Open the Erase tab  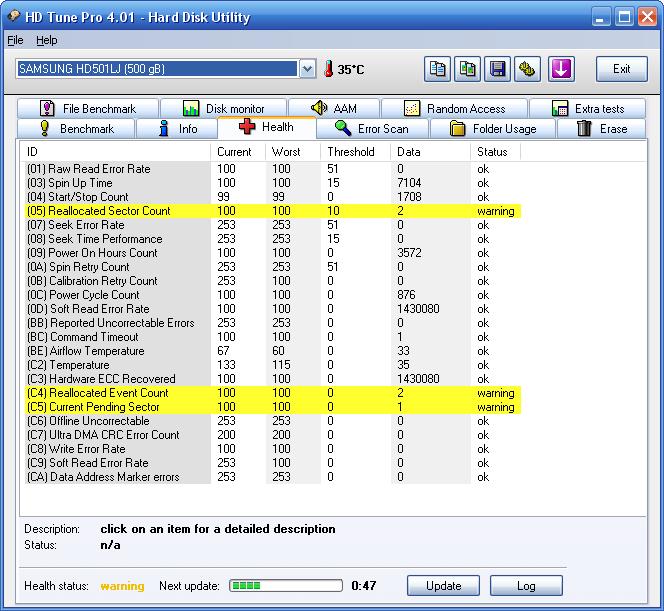(x=603, y=129)
